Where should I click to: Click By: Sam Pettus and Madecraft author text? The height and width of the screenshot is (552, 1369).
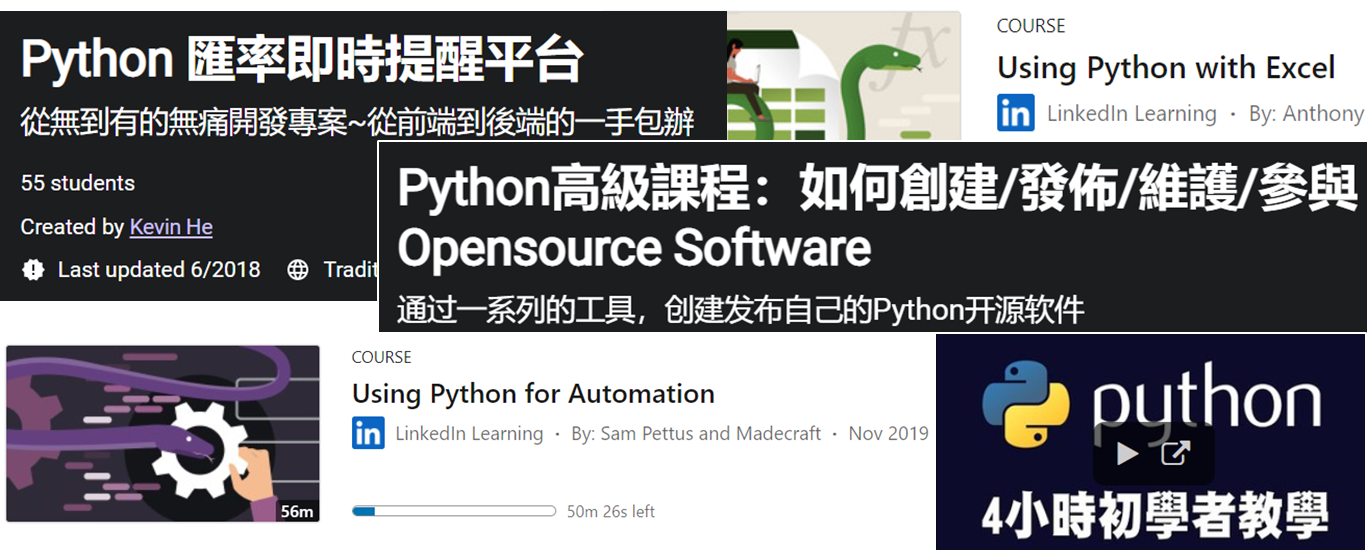[x=696, y=434]
